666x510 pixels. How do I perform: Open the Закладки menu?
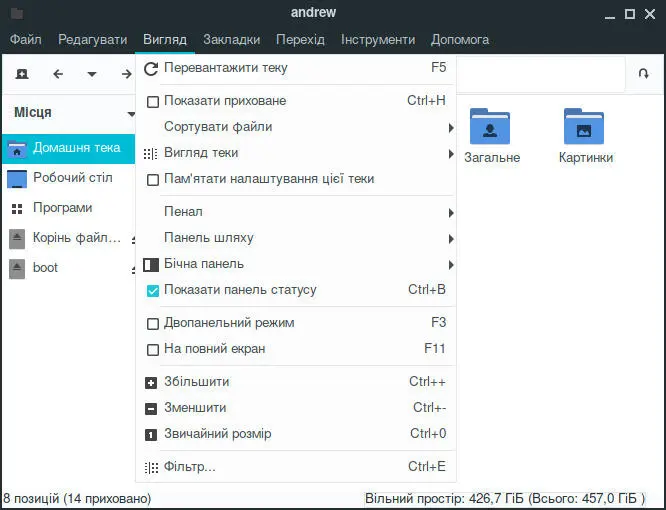pos(231,40)
